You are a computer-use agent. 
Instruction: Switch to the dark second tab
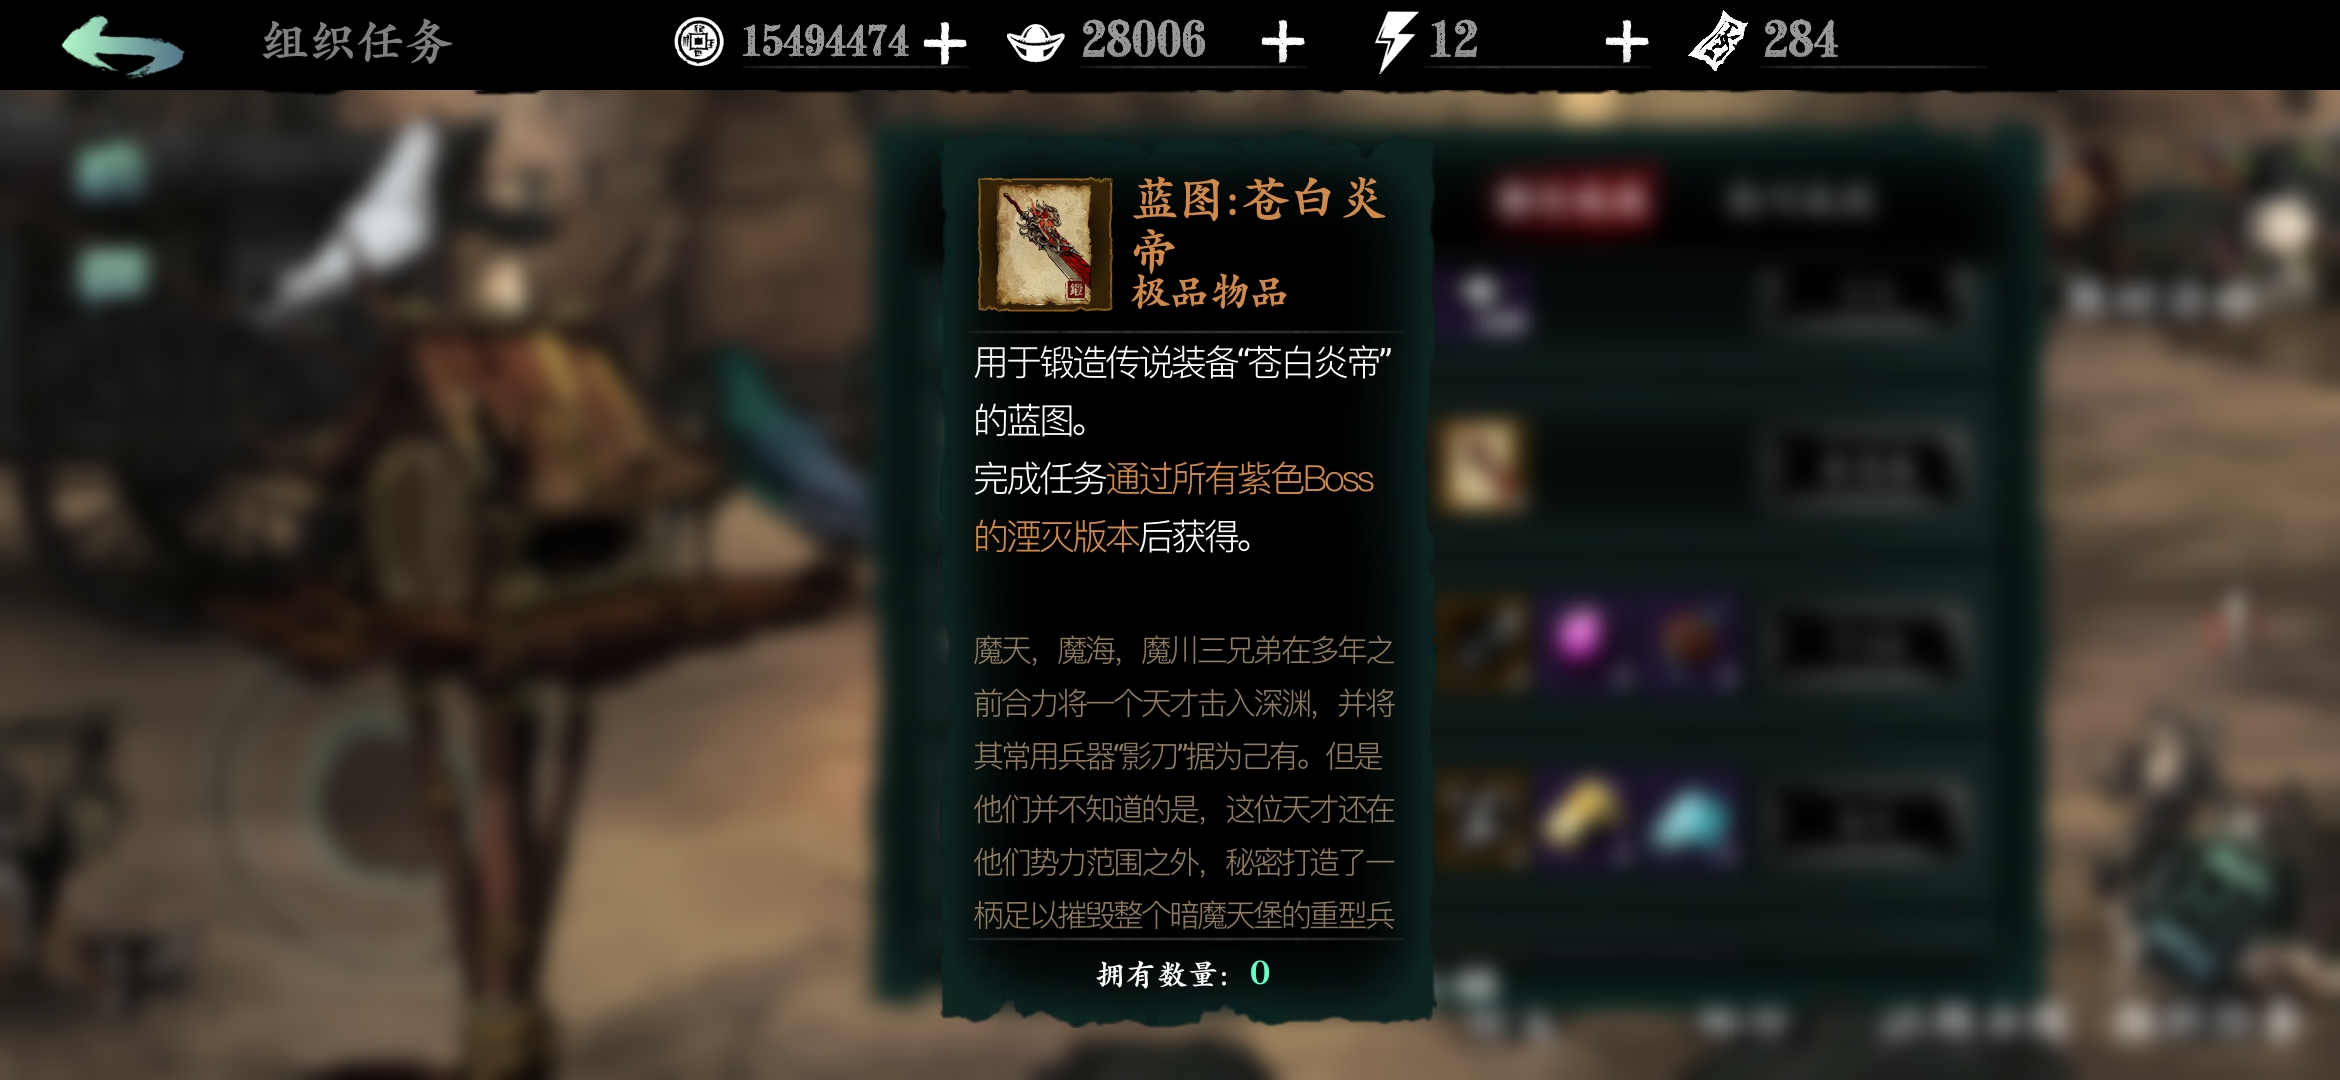1800,200
